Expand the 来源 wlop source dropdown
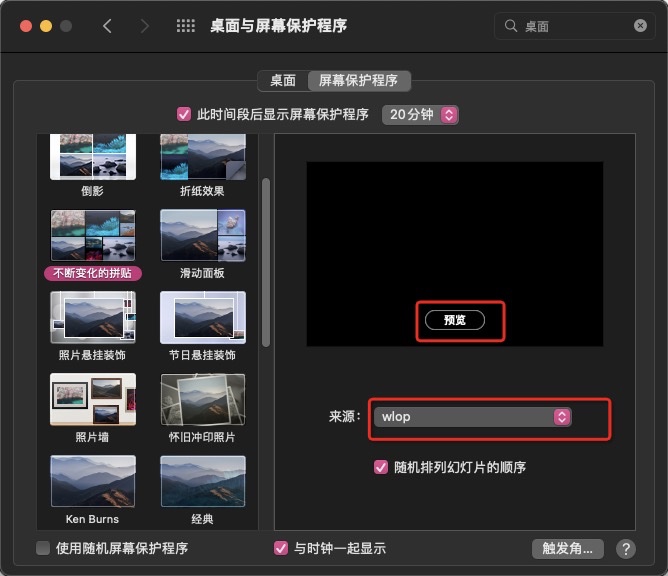The image size is (668, 576). pos(471,417)
